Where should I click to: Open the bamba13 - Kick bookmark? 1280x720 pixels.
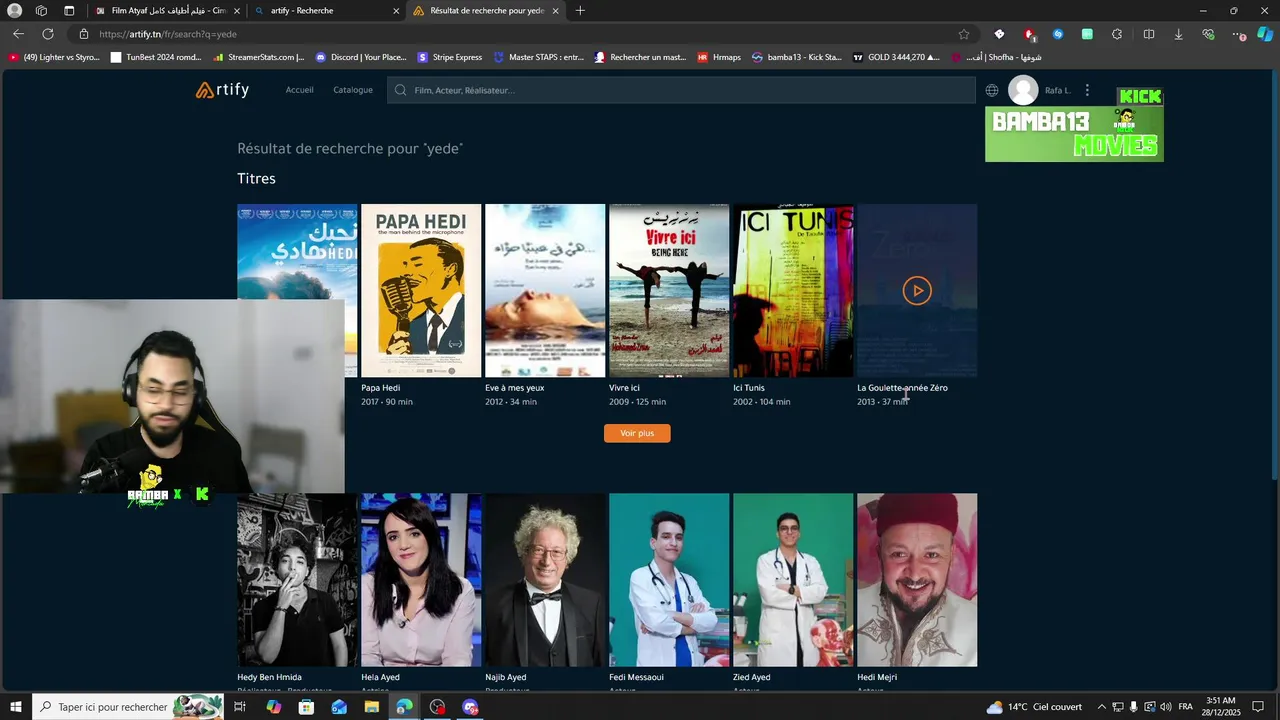pyautogui.click(x=797, y=57)
